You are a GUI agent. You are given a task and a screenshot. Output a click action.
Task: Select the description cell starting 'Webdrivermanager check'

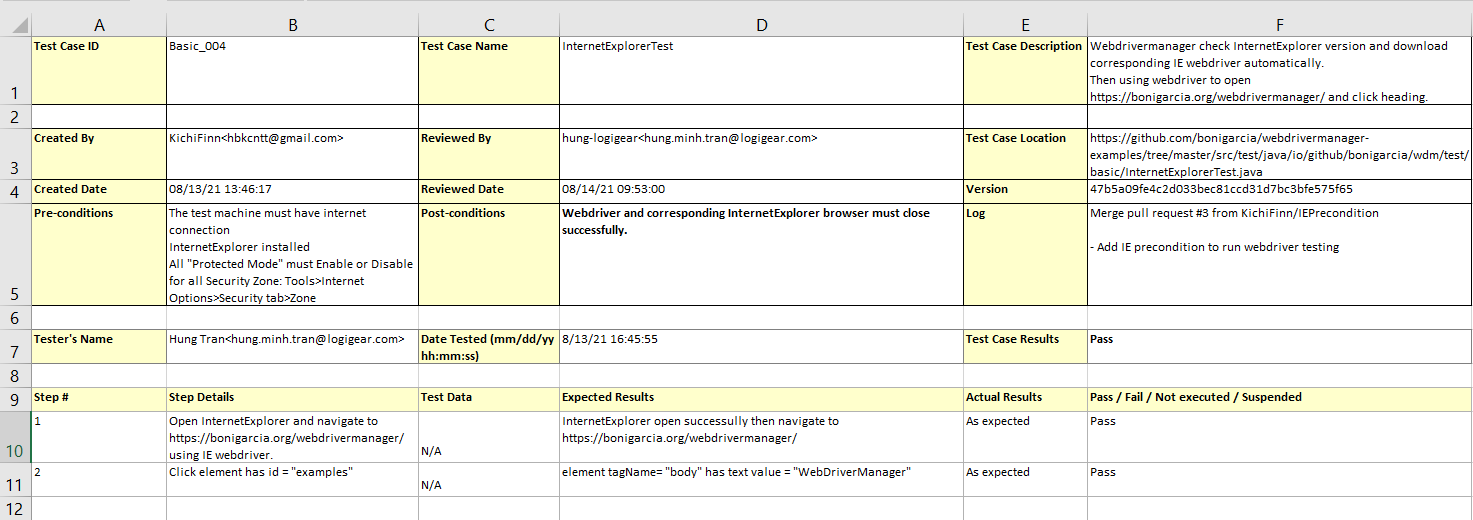click(x=1279, y=71)
